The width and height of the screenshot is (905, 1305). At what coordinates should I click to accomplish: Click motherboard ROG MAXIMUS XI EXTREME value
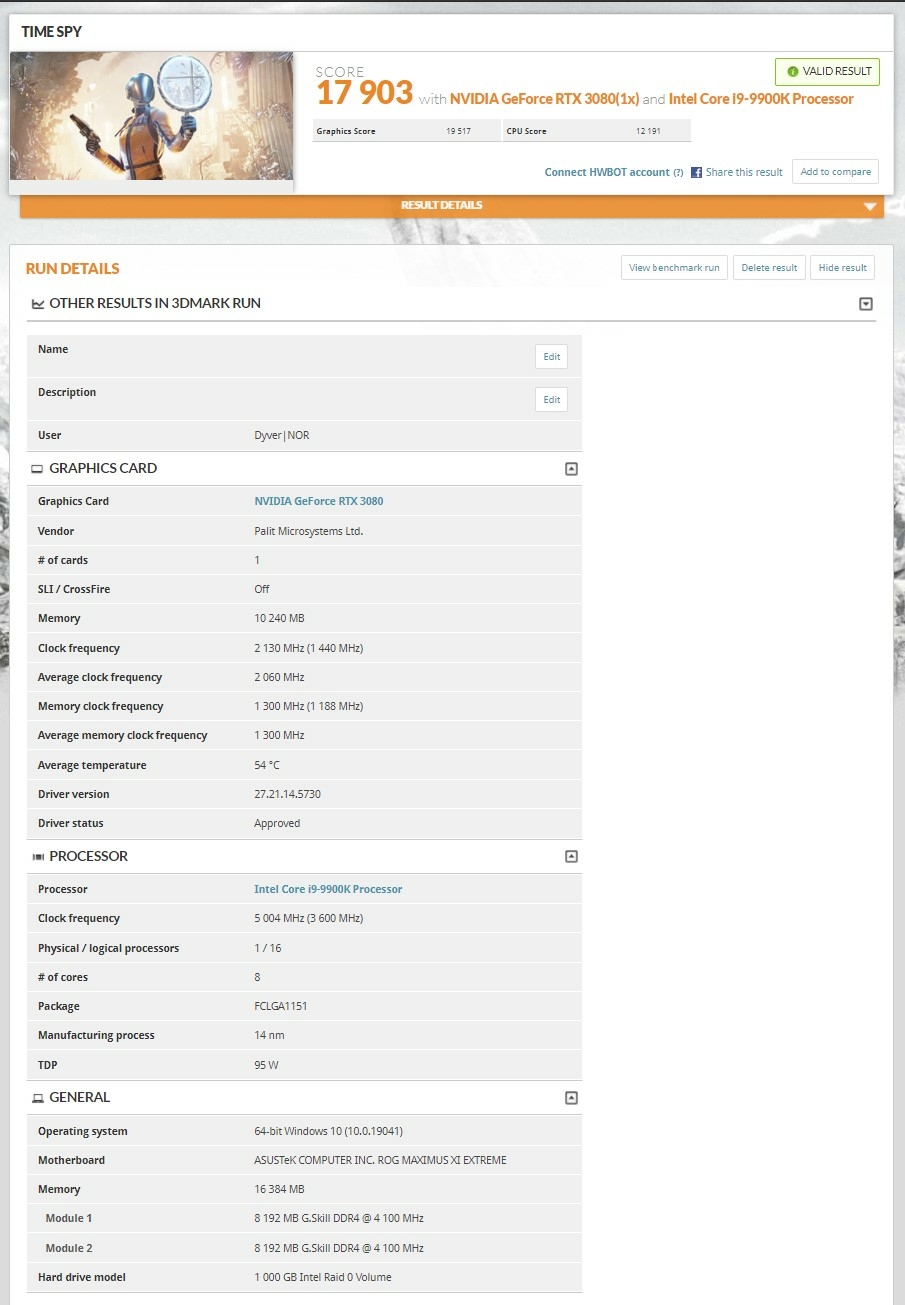coord(380,1161)
